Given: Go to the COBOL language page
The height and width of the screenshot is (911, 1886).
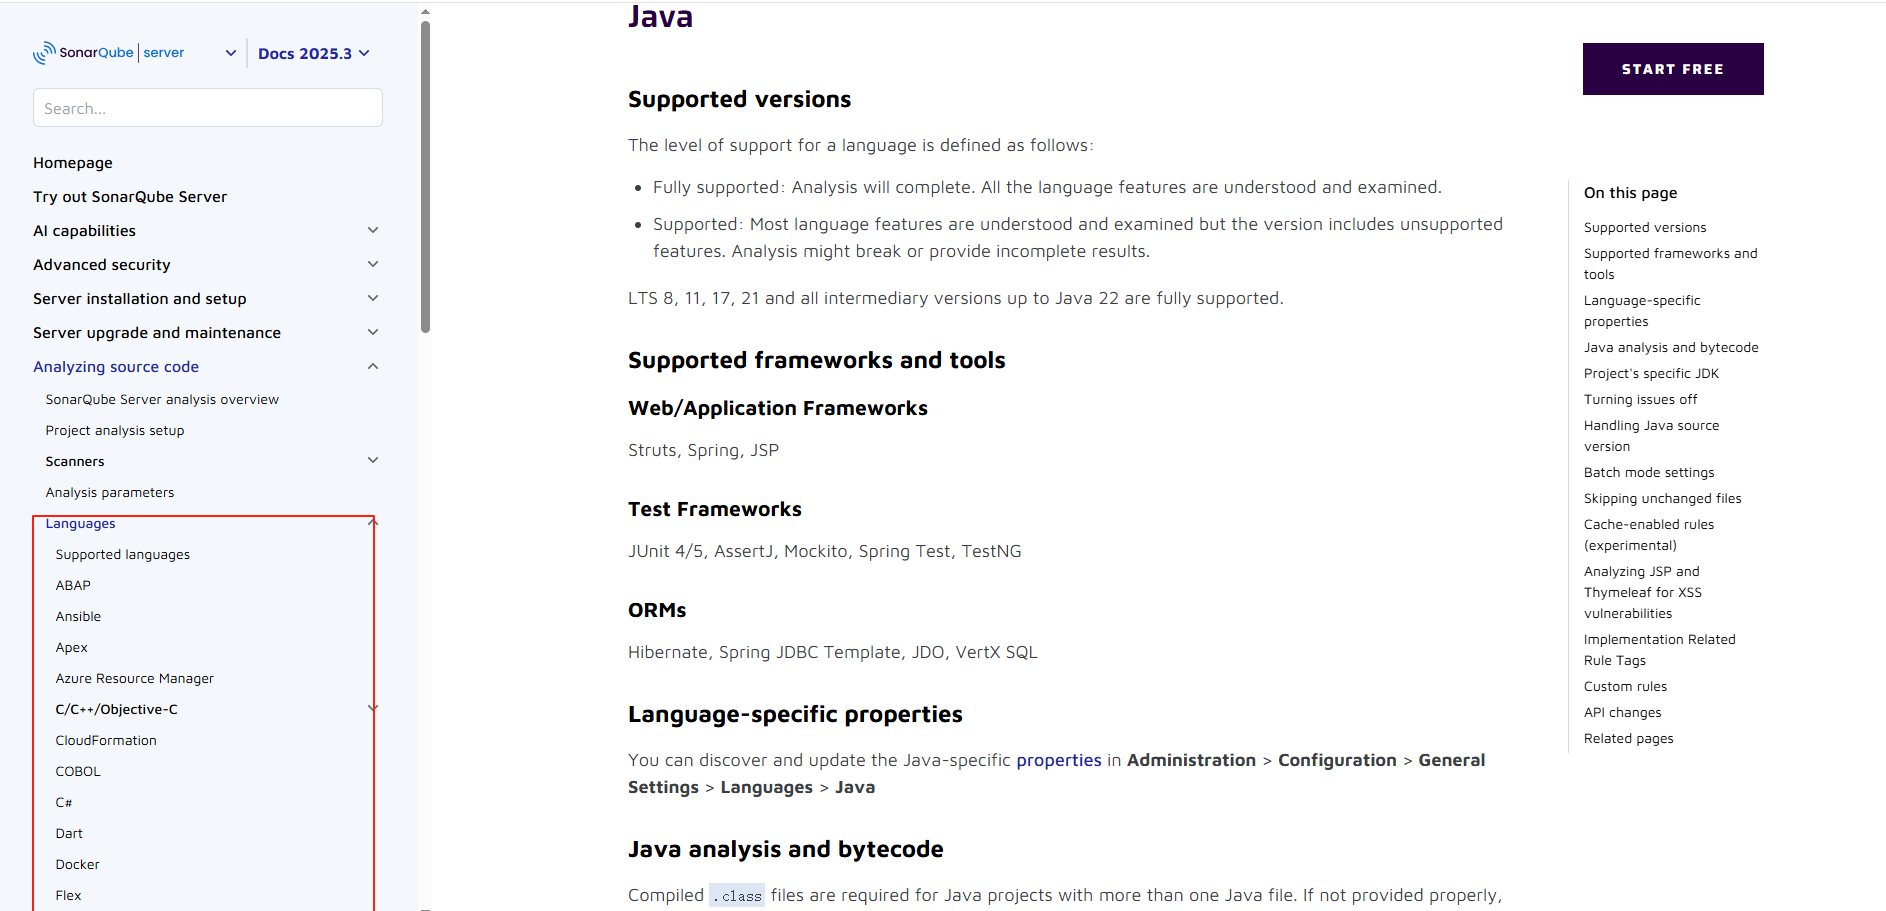Looking at the screenshot, I should tap(78, 772).
